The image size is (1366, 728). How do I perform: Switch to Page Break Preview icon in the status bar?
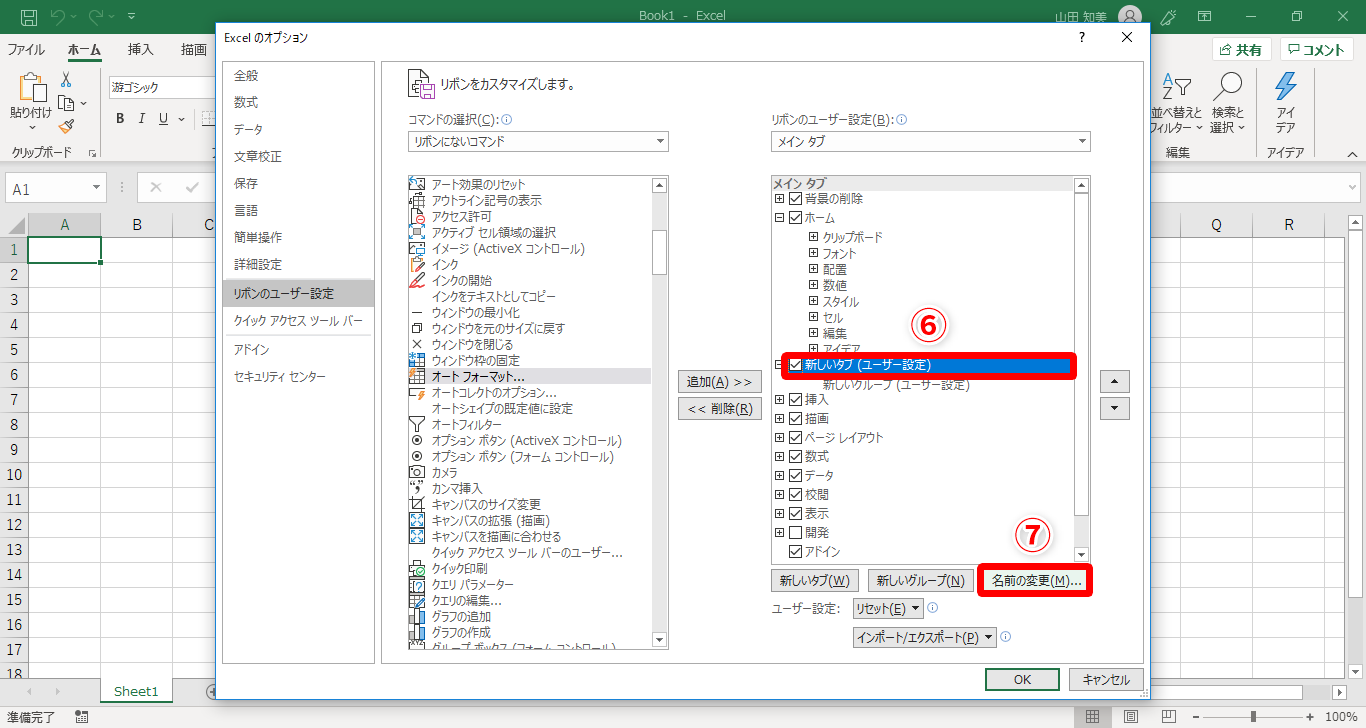(x=1168, y=717)
